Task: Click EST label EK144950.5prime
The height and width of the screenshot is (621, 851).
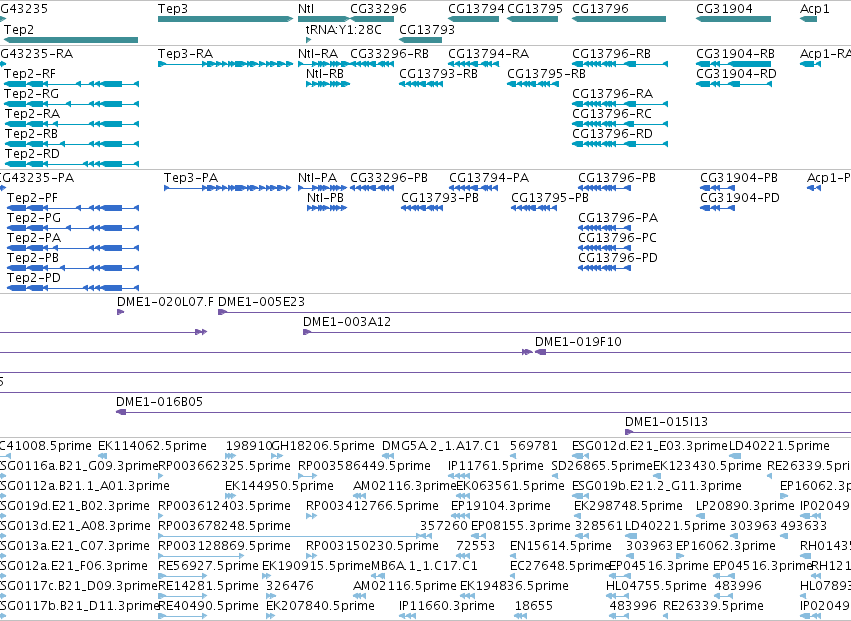Action: pos(280,486)
